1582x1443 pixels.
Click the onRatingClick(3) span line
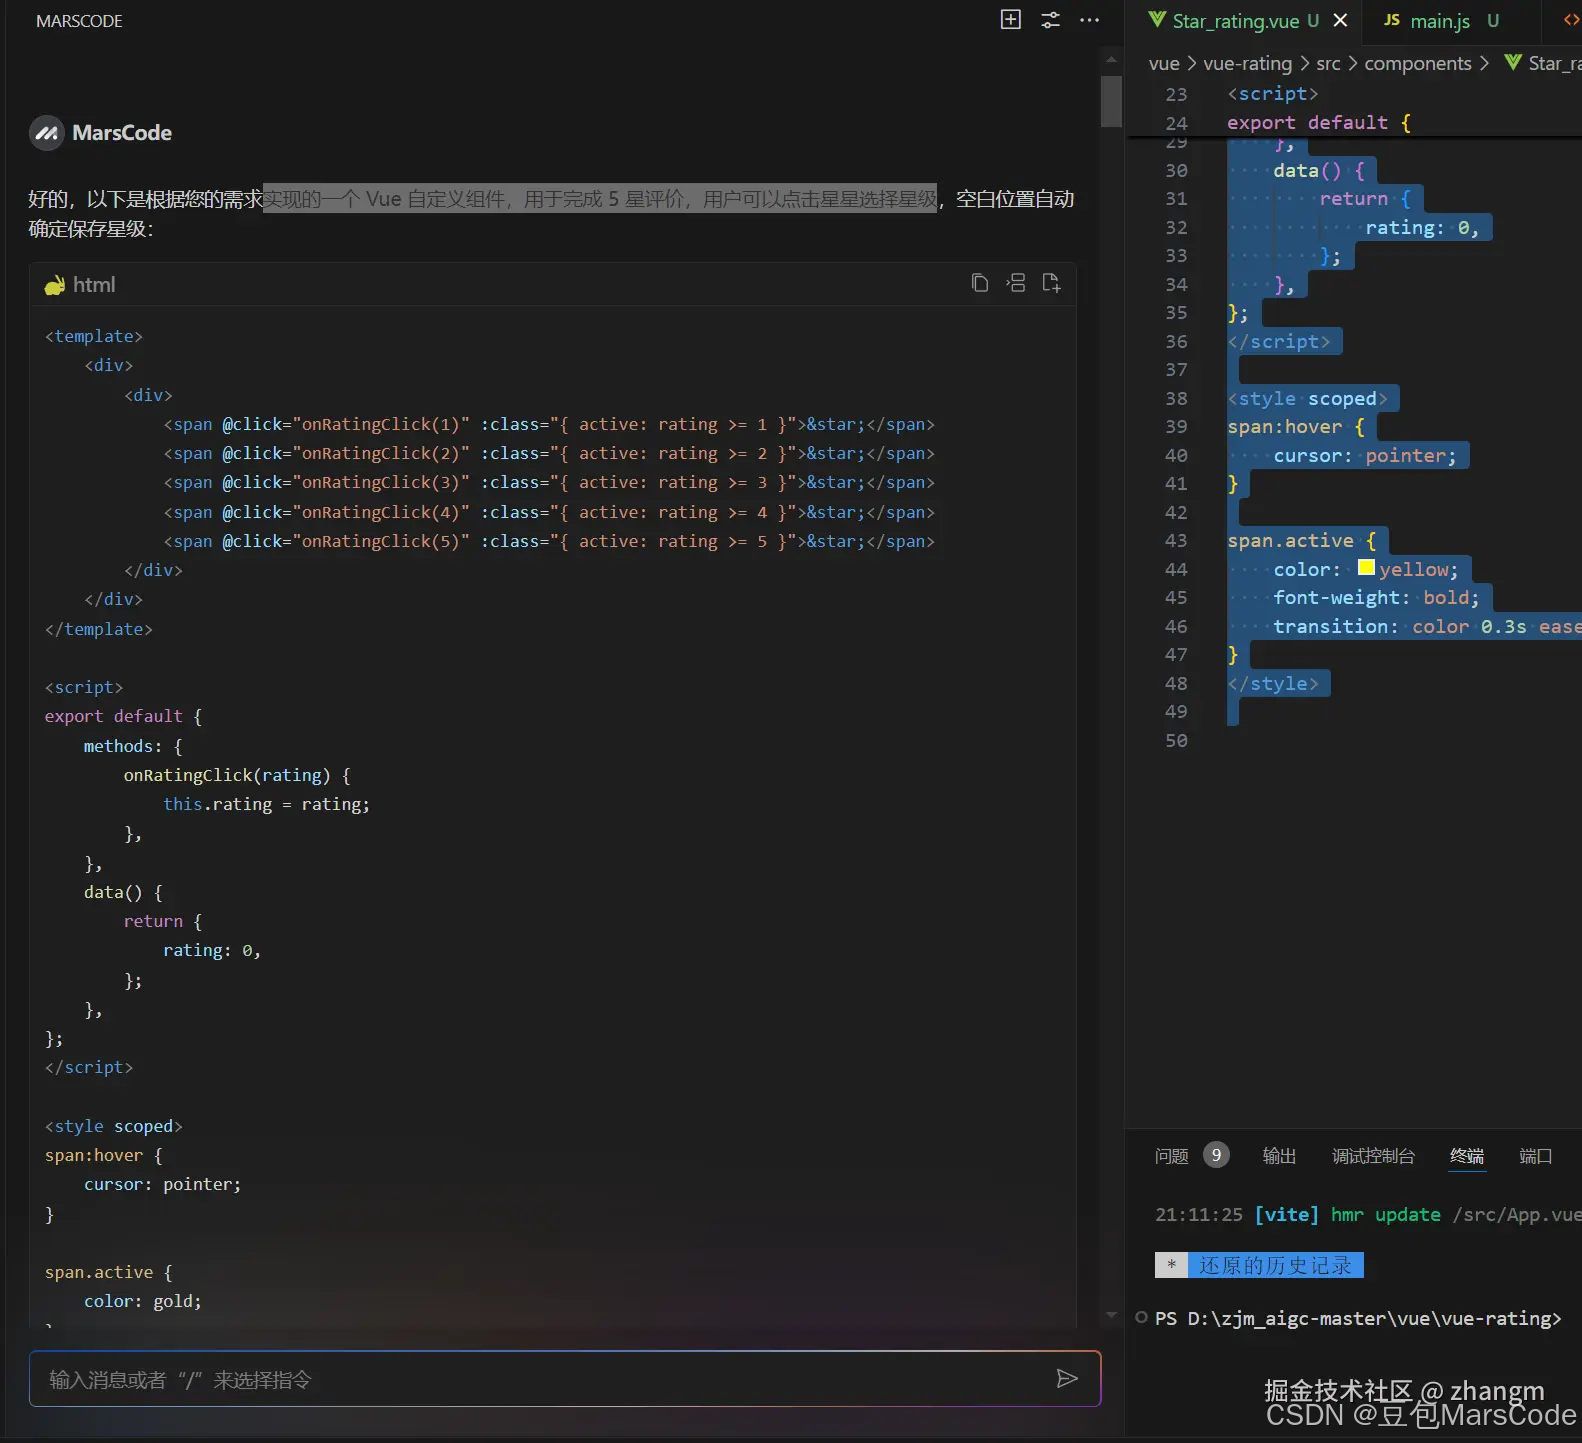click(x=549, y=482)
